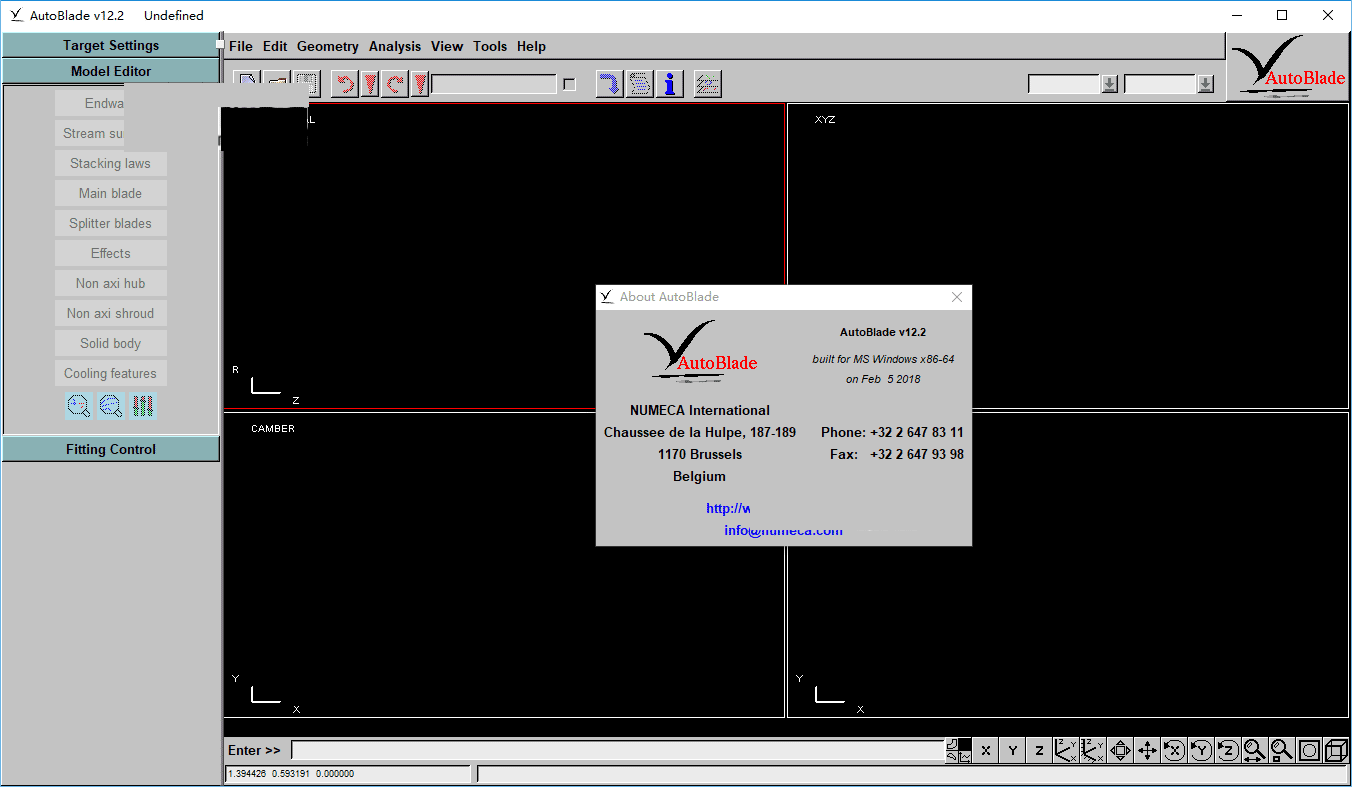Click the XYZ view label
This screenshot has height=787, width=1352.
click(x=825, y=120)
